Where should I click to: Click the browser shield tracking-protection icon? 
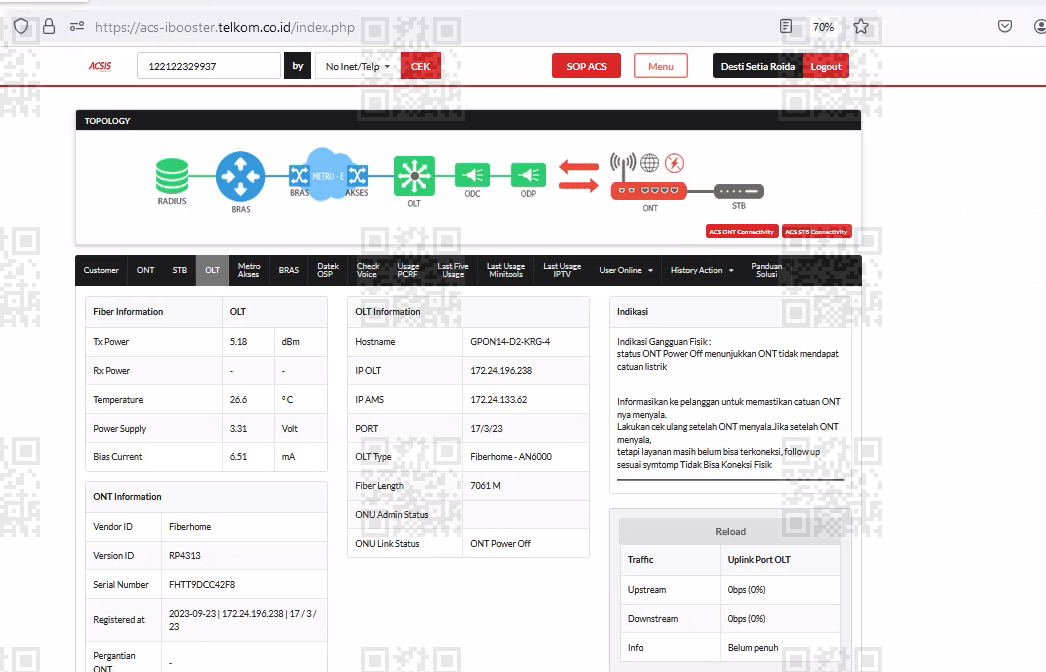21,27
